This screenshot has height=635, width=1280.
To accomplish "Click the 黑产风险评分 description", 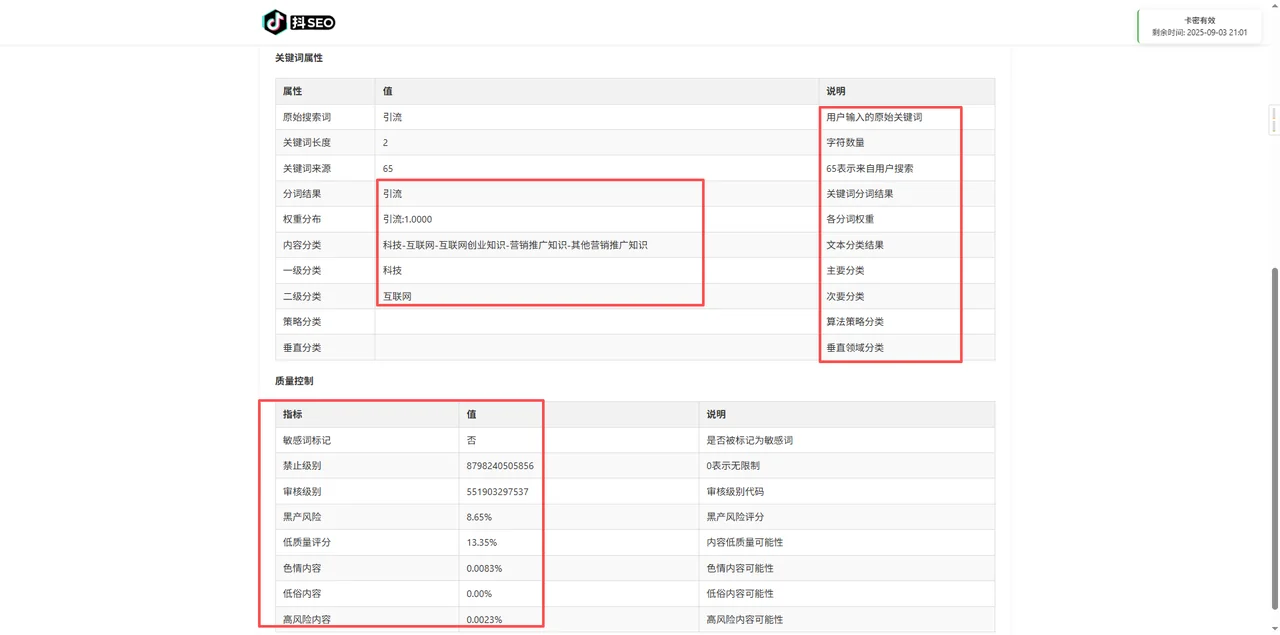I will [735, 517].
